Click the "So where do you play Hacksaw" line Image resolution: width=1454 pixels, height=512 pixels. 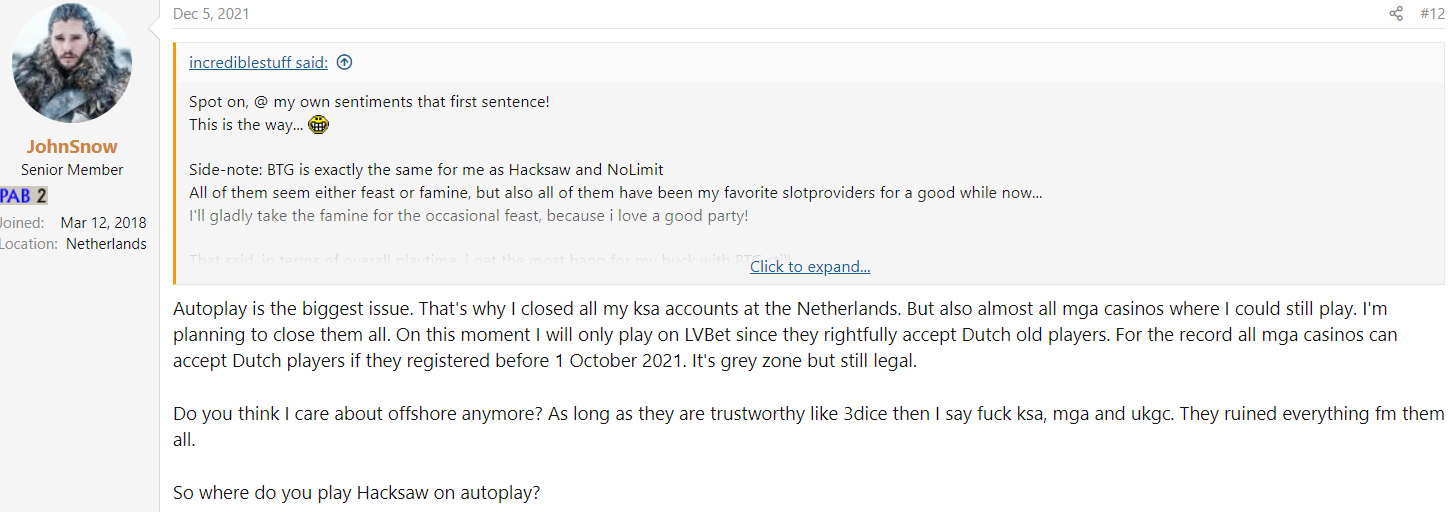[x=357, y=493]
